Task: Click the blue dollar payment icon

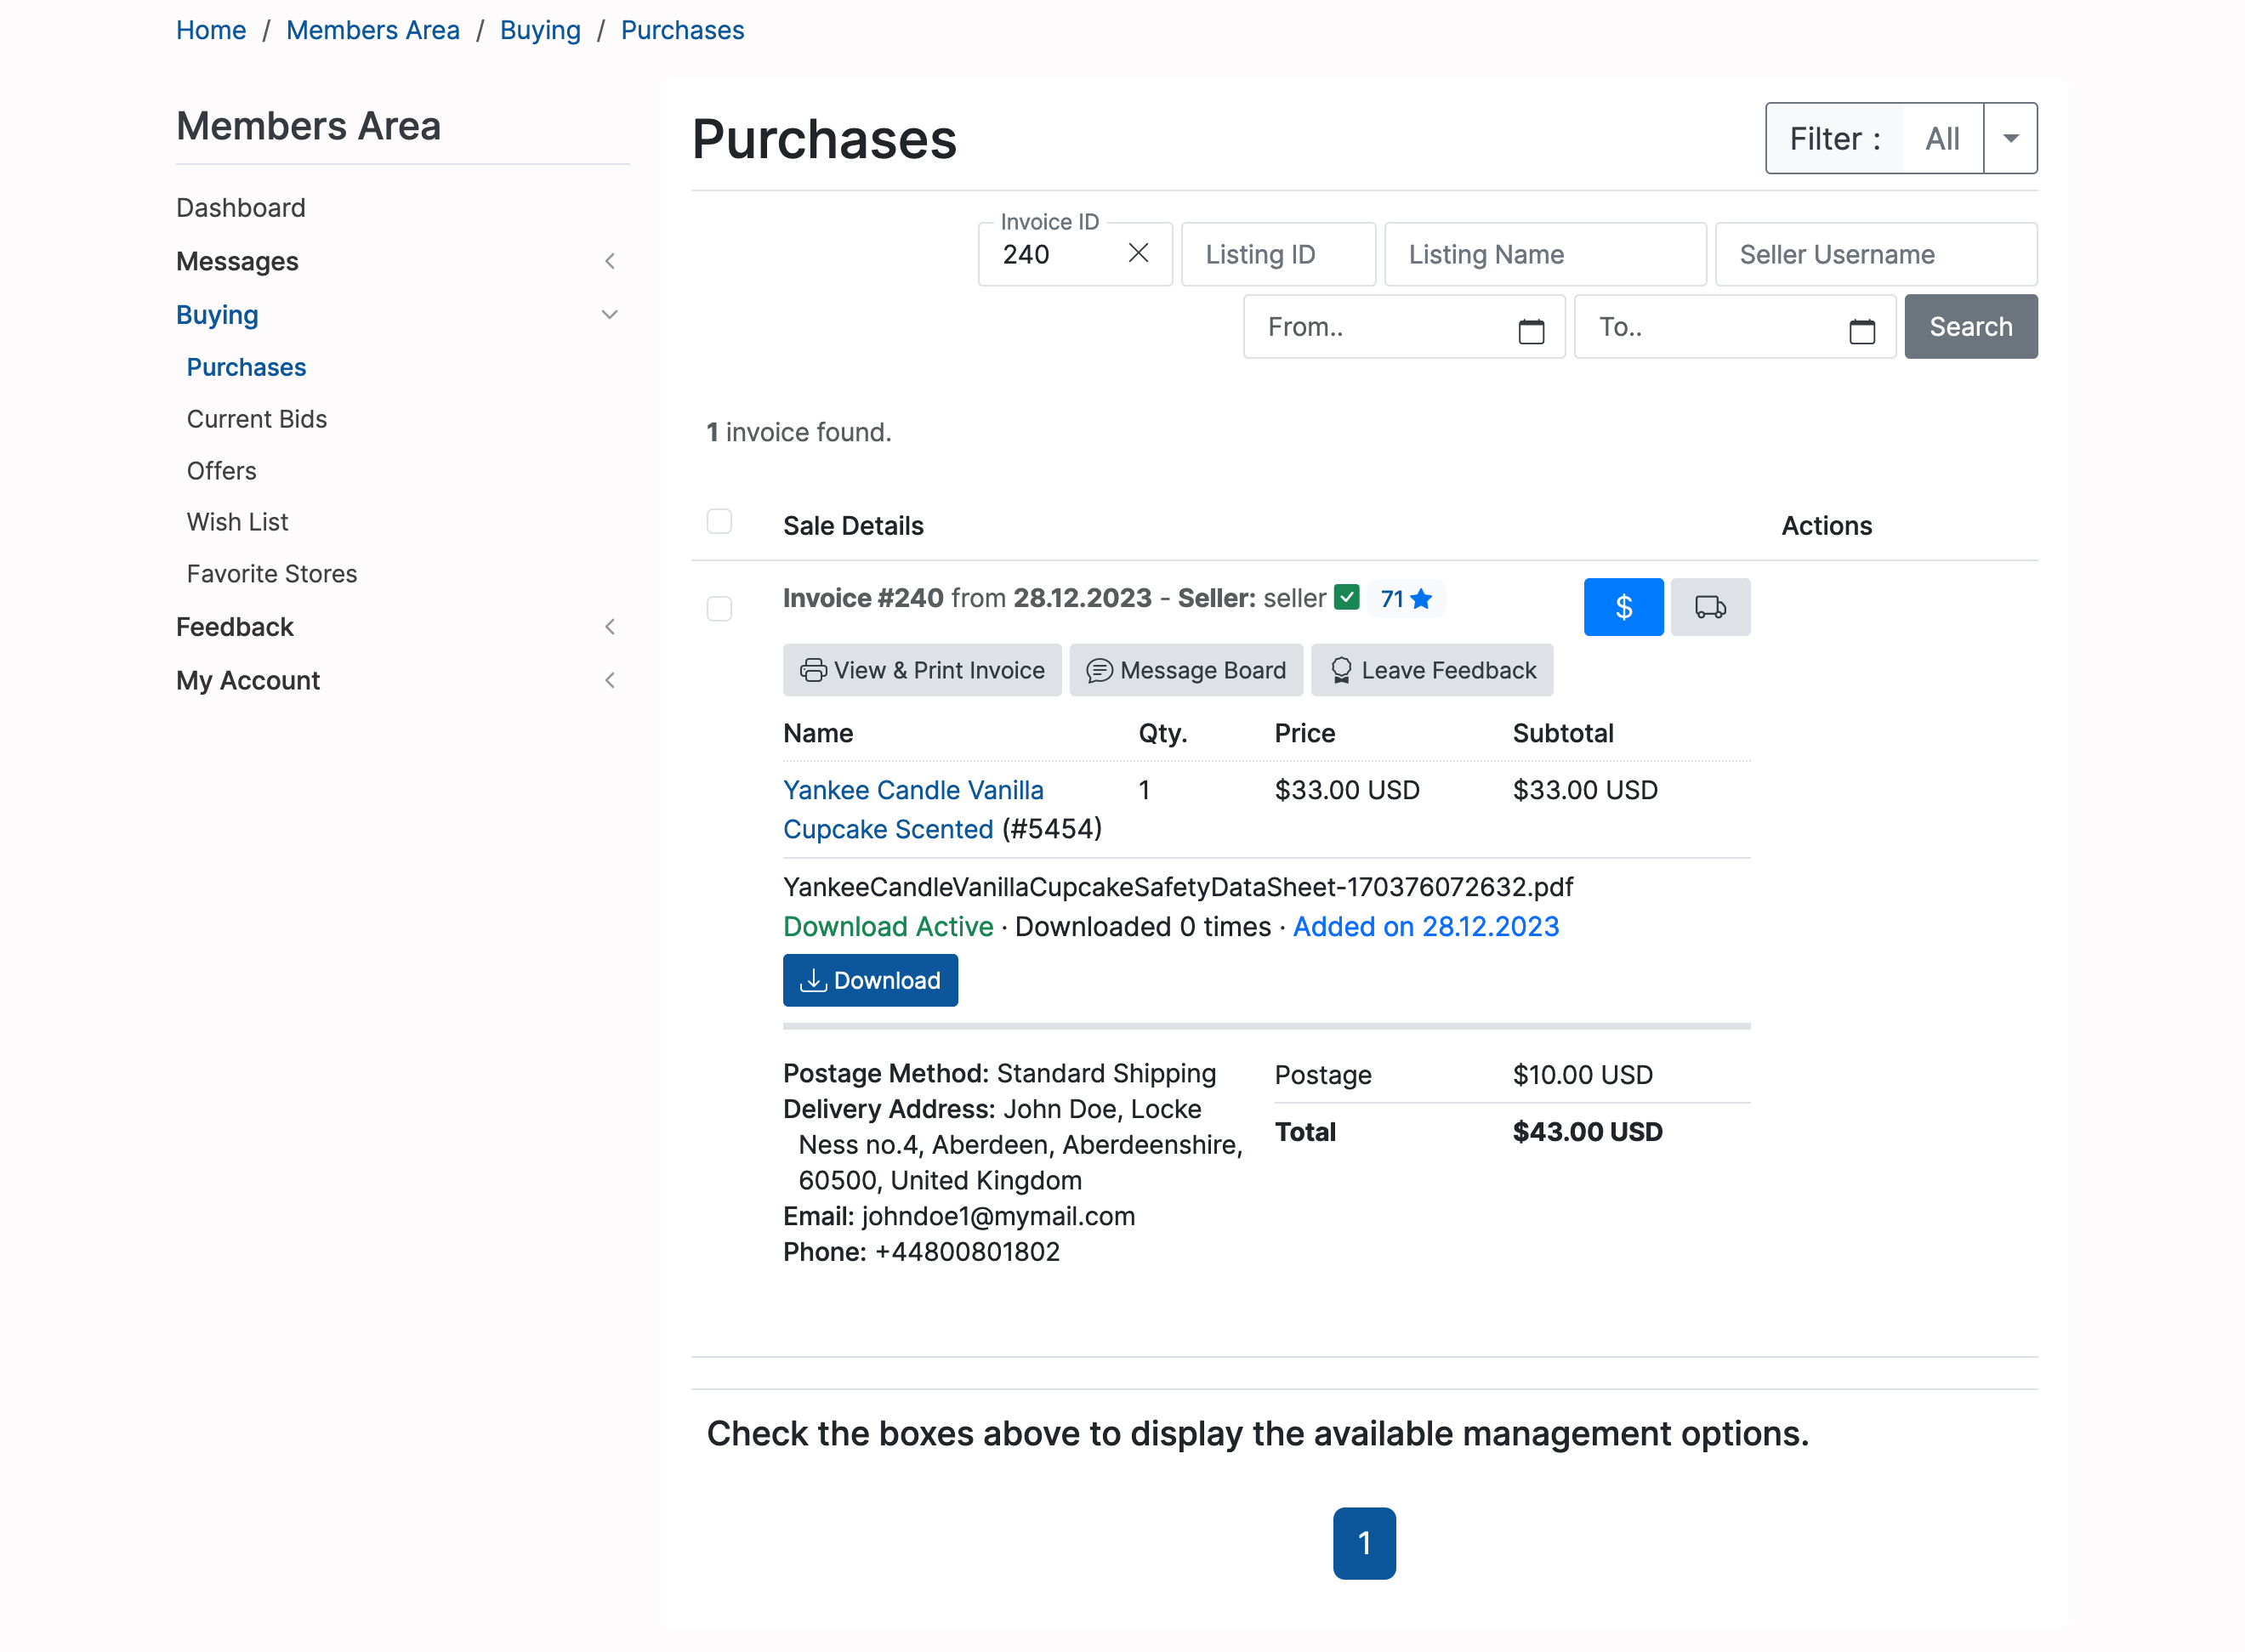Action: coord(1622,607)
